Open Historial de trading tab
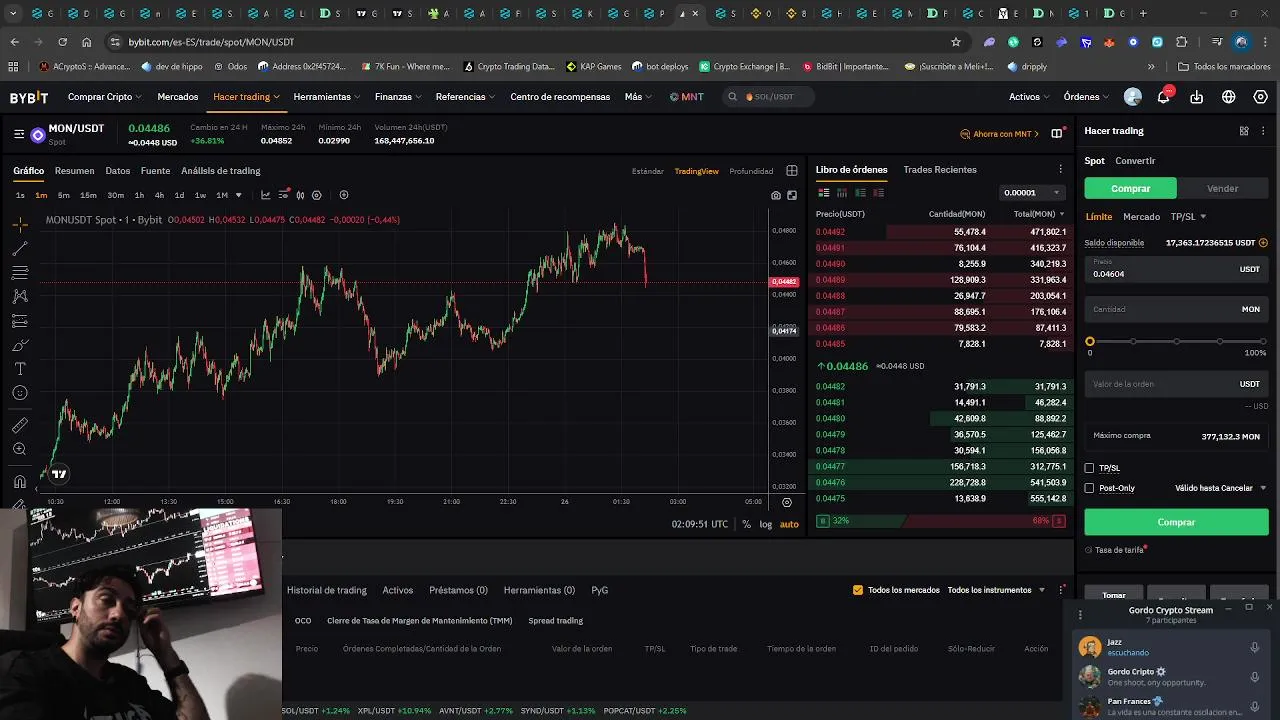 pos(327,590)
